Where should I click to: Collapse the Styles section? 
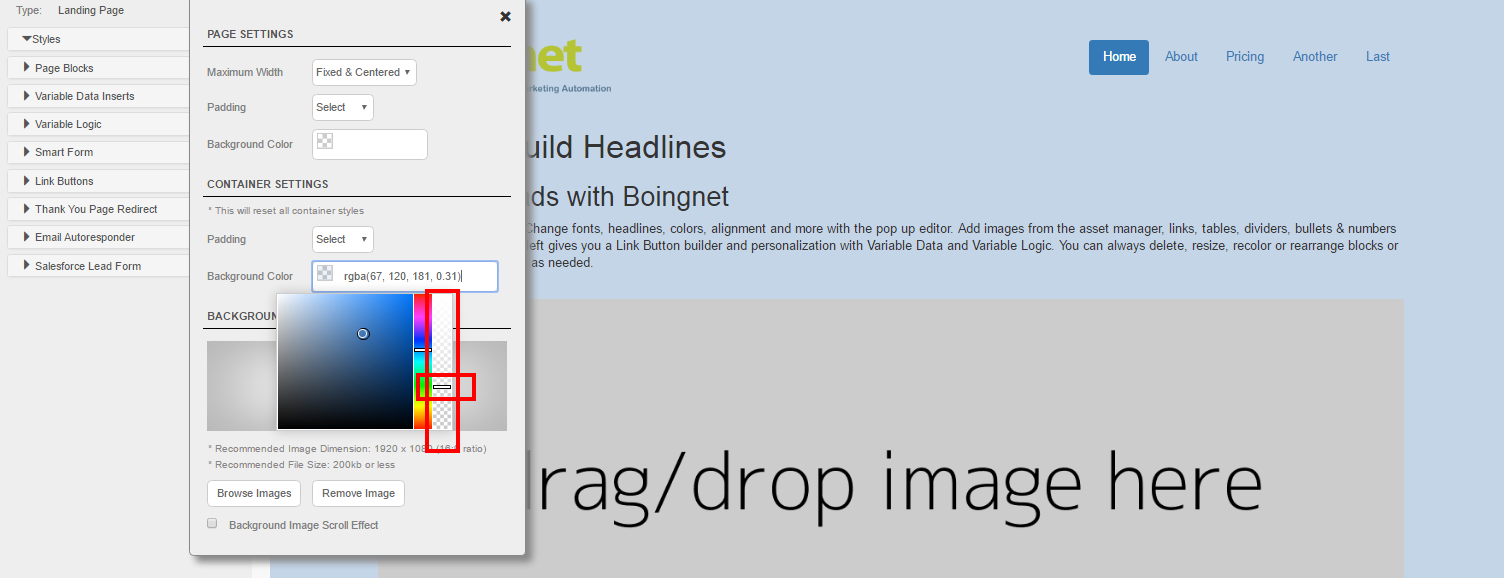pos(98,39)
